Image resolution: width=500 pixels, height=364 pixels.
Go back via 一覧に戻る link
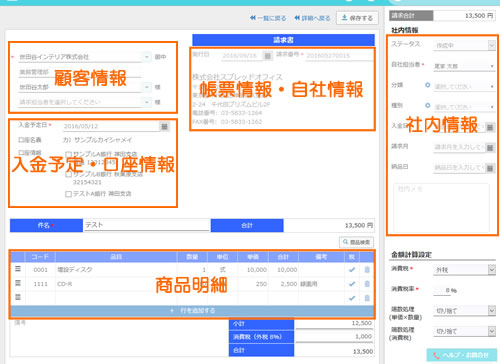coord(268,18)
